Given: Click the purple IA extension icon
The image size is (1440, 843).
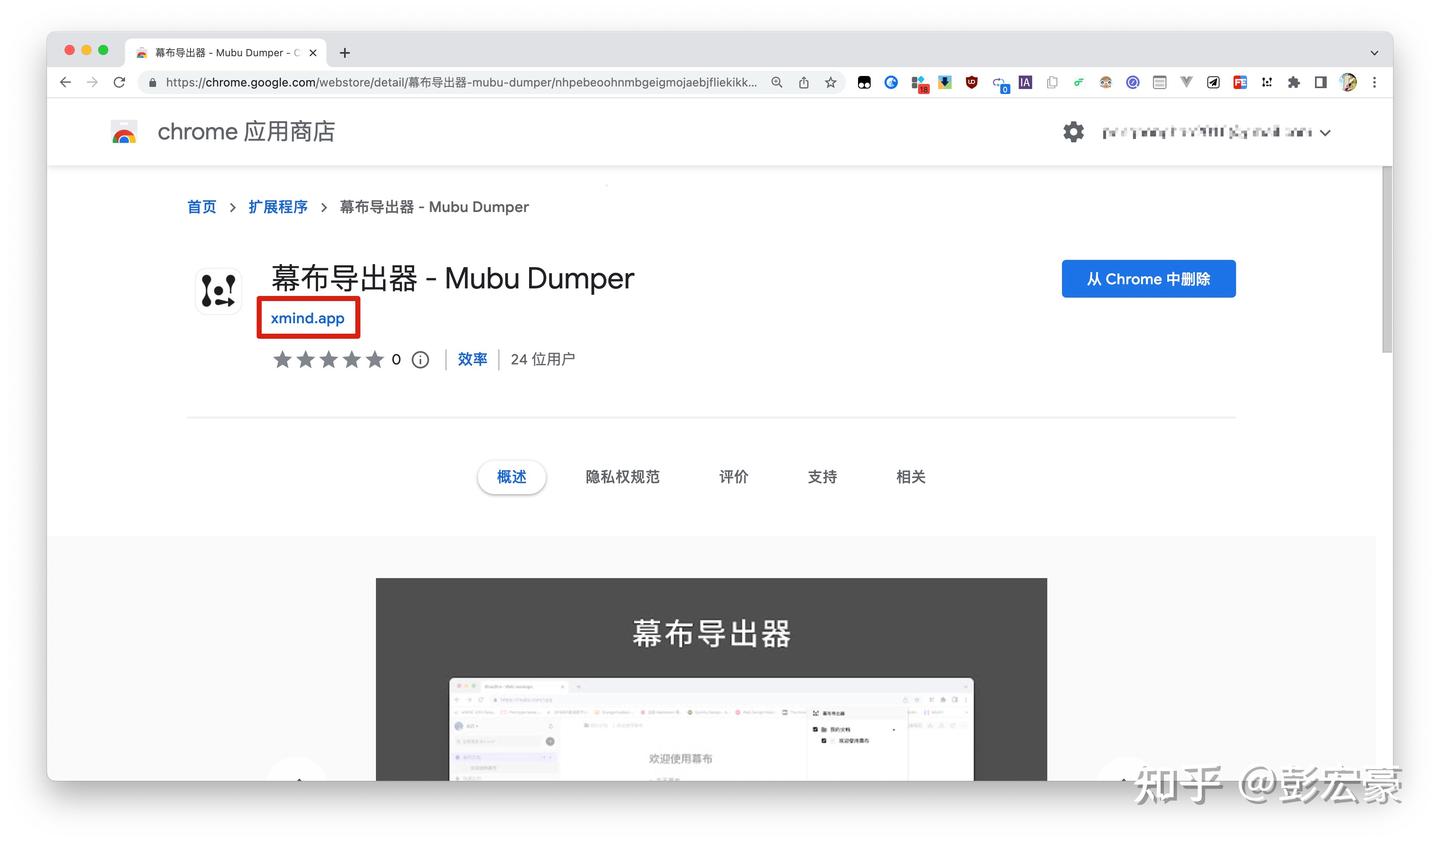Looking at the screenshot, I should [1024, 82].
